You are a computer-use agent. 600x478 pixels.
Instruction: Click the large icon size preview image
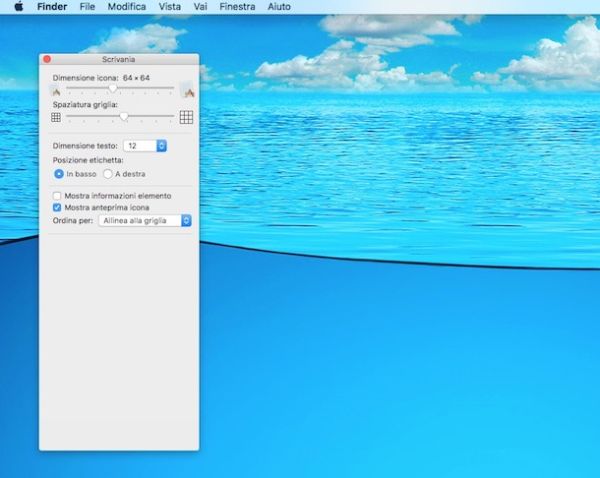[x=187, y=90]
